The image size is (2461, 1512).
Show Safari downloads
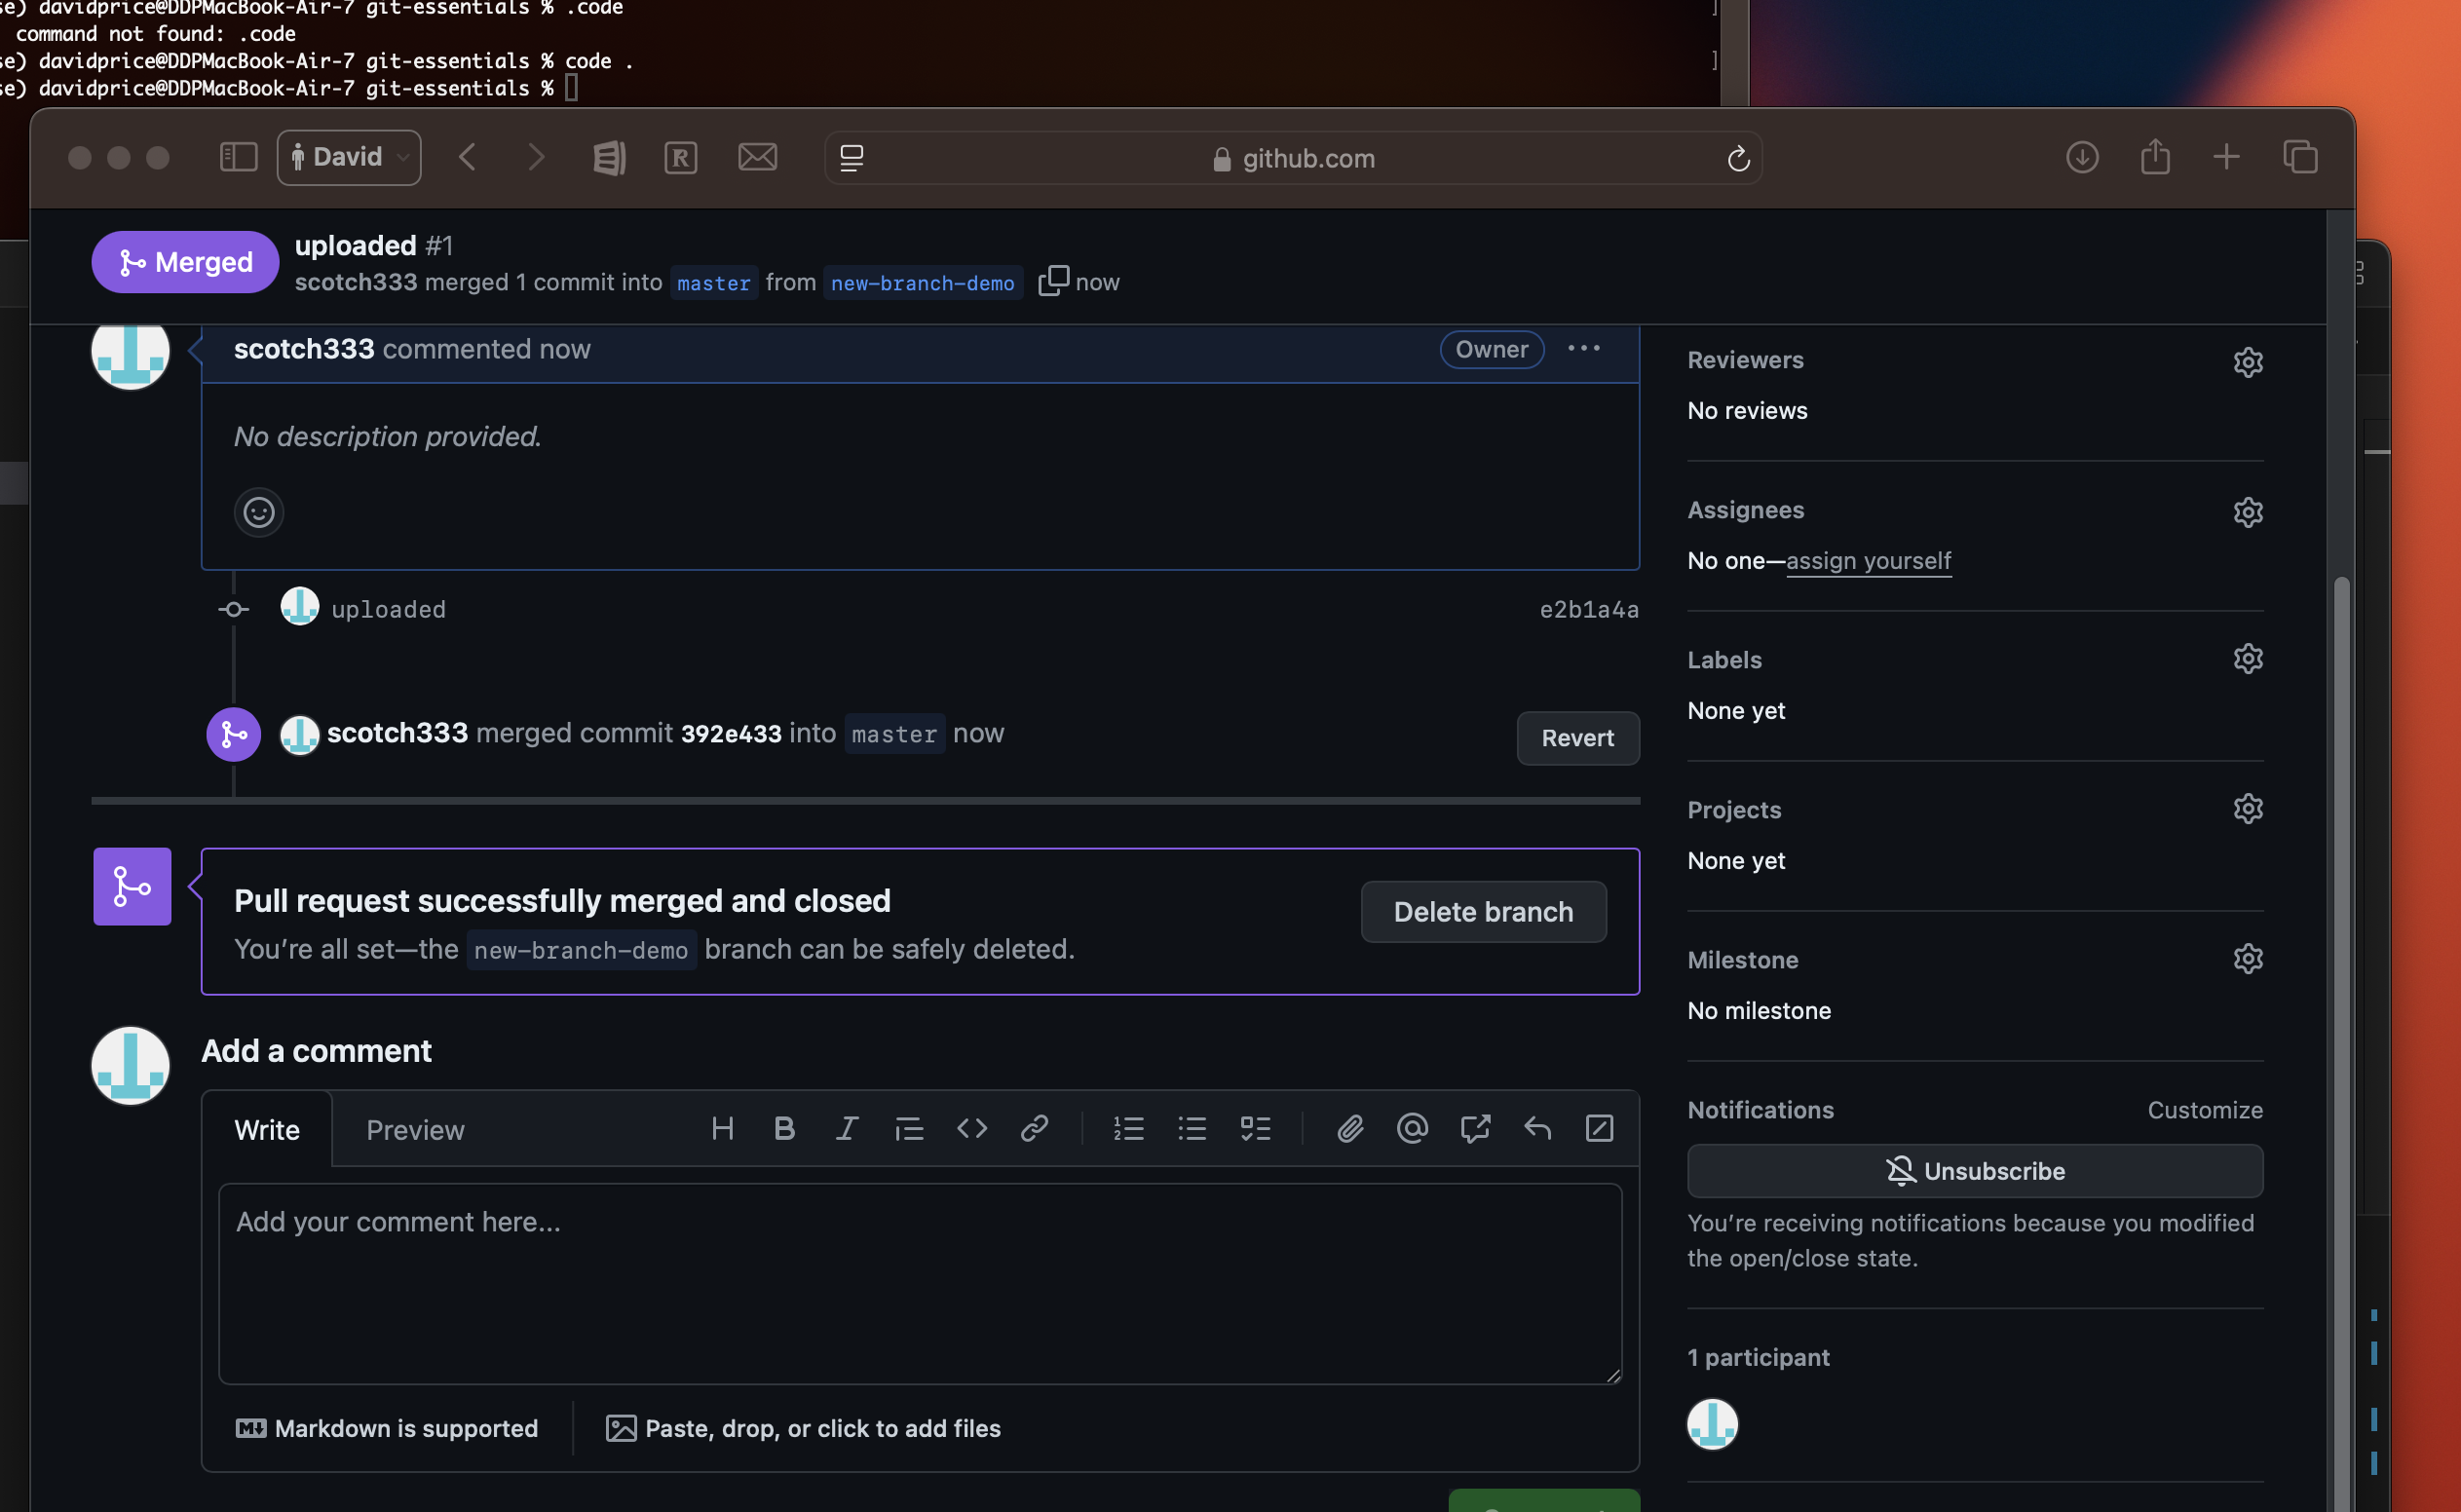click(x=2082, y=157)
